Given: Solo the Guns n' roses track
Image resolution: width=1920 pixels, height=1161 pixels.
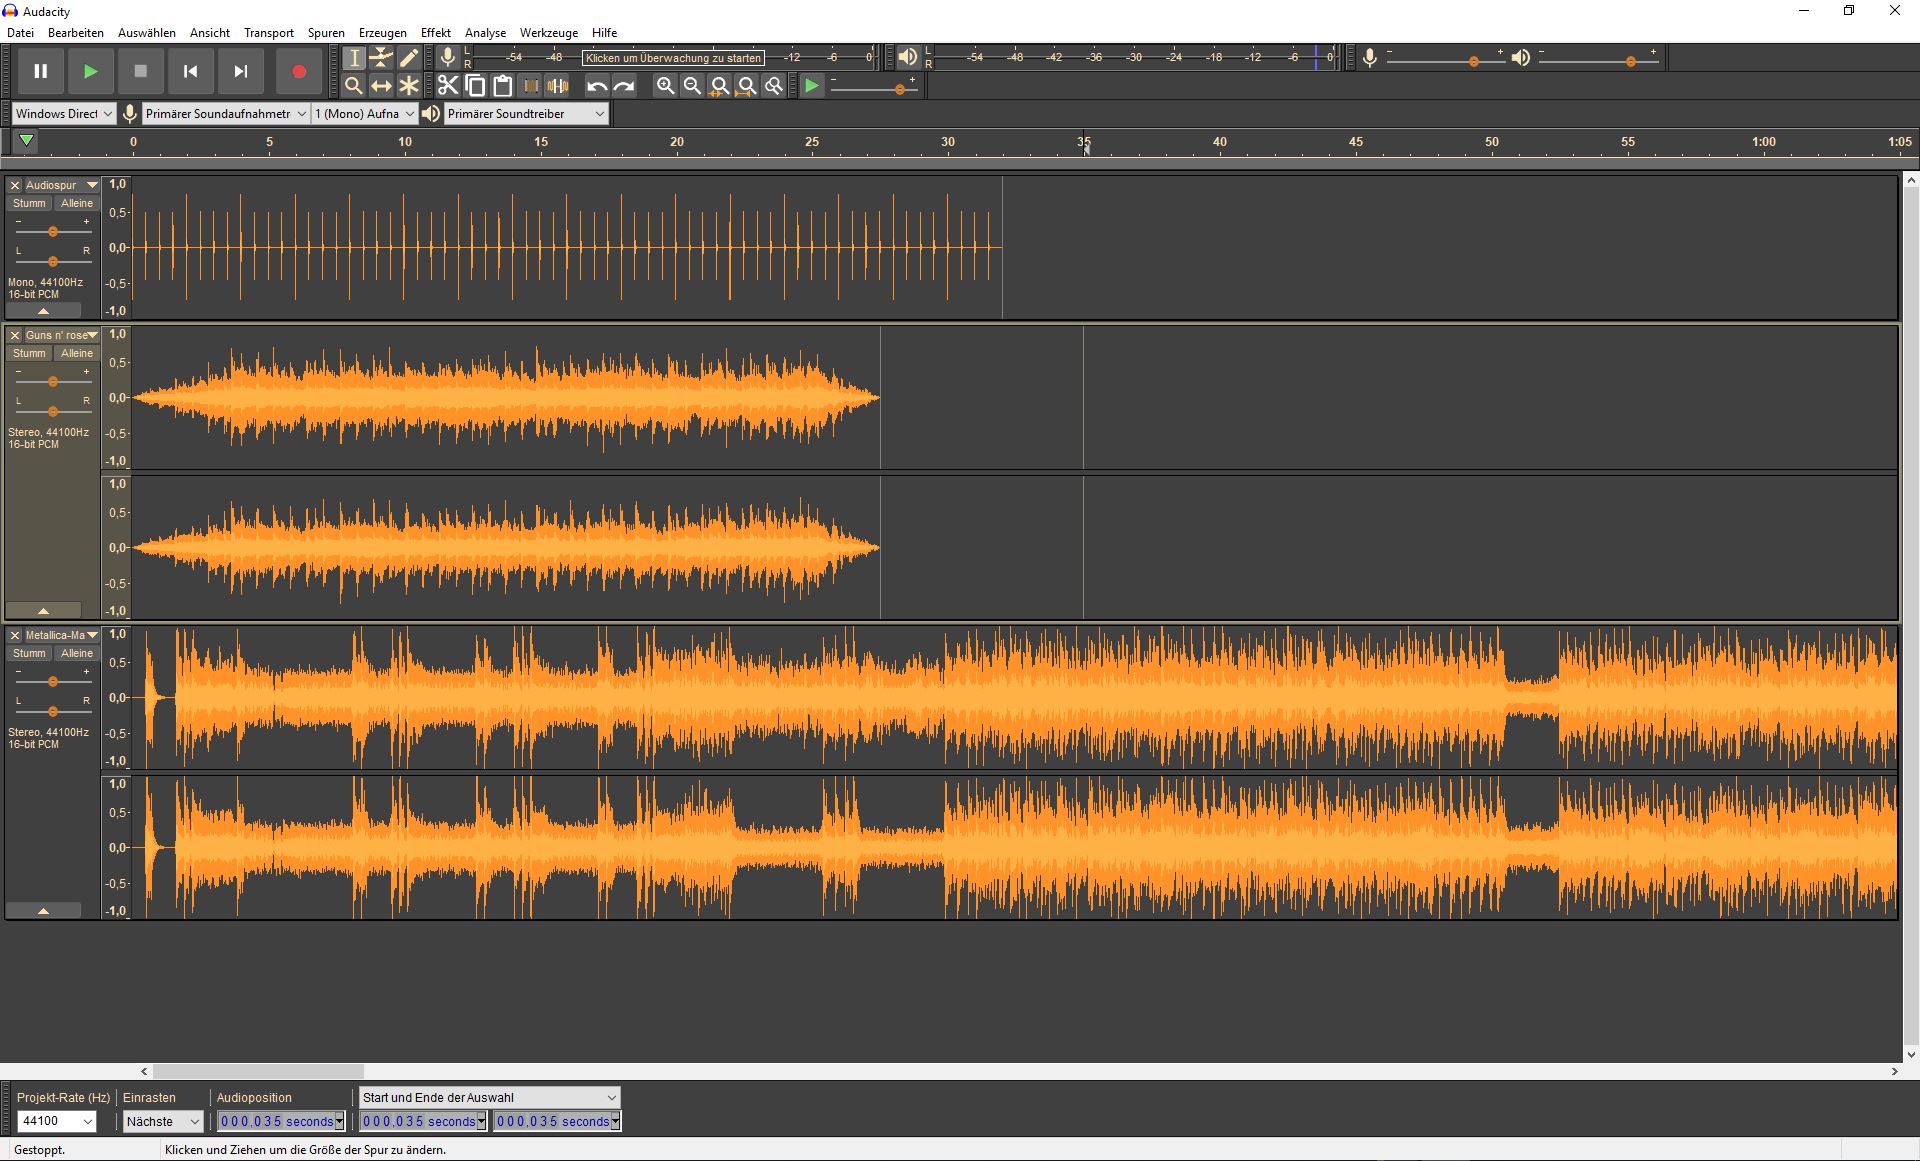Looking at the screenshot, I should pos(77,353).
